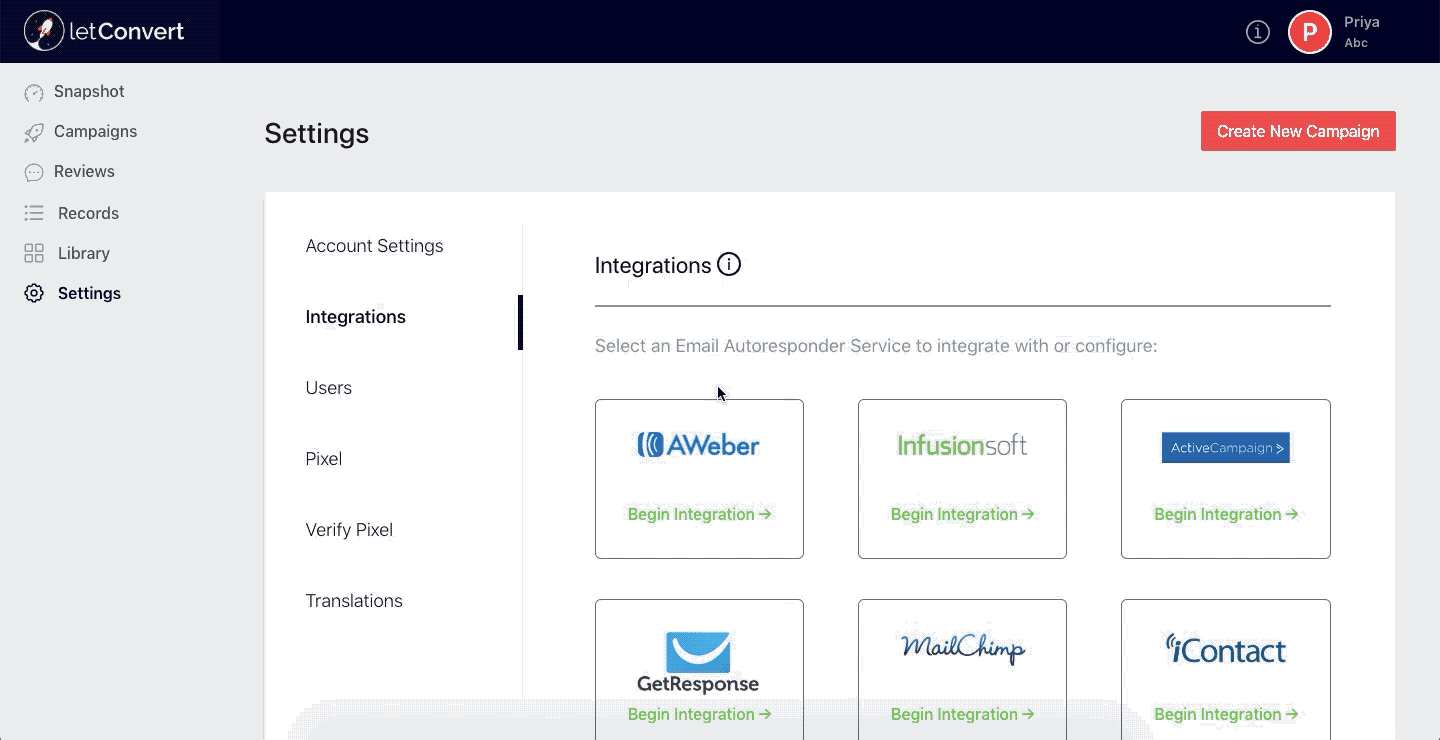Click the iContact logo
1440x740 pixels.
coord(1226,649)
